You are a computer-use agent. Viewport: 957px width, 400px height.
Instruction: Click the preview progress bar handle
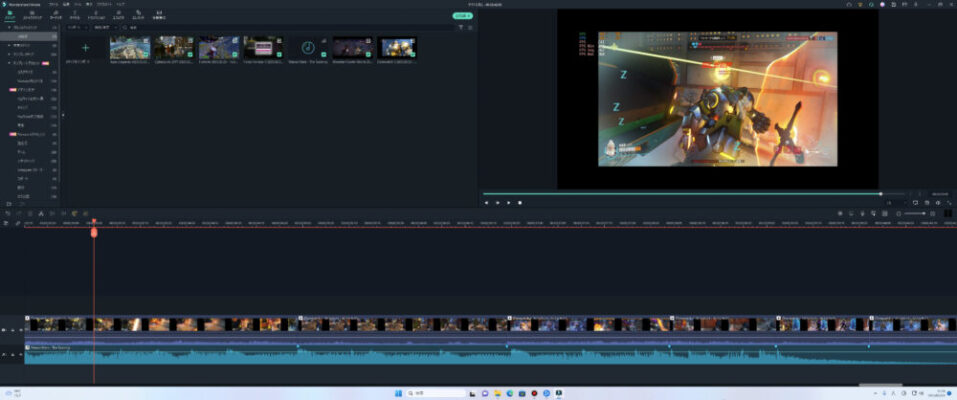(x=881, y=194)
